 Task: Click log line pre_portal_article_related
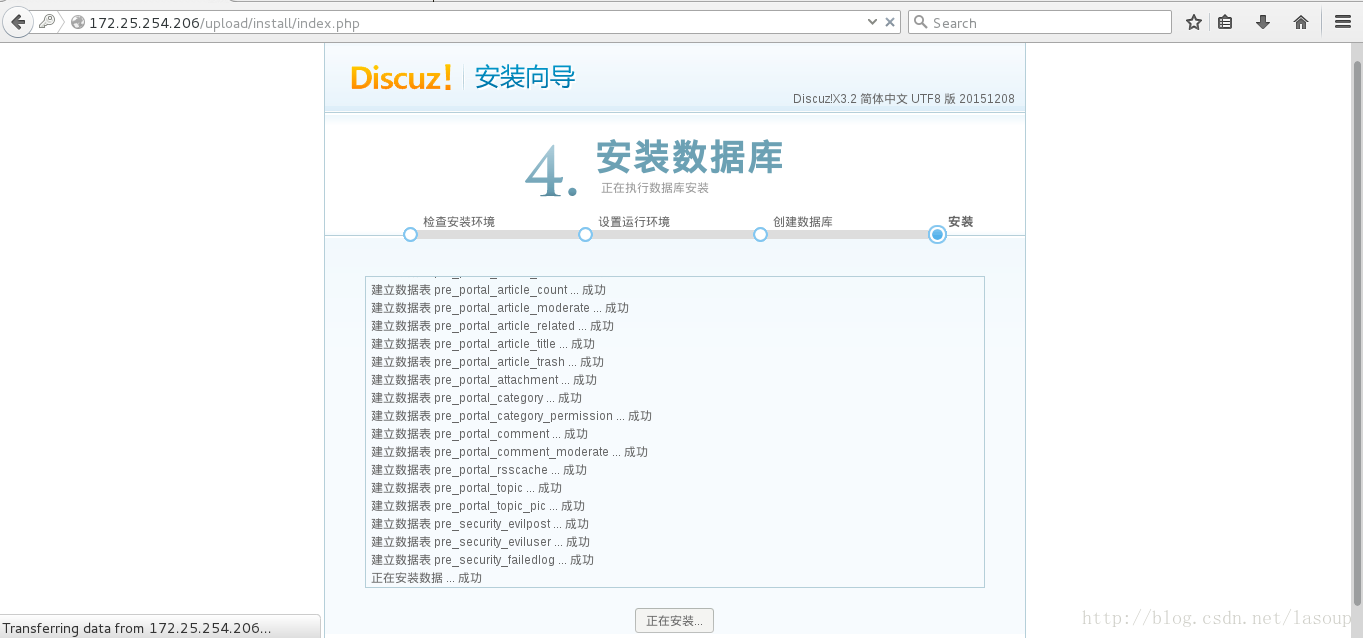[492, 326]
